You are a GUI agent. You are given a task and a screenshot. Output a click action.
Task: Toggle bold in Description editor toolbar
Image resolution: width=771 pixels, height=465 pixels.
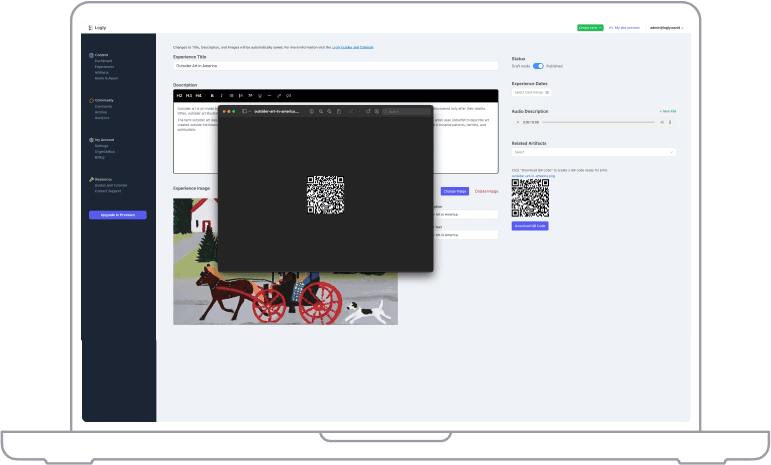point(212,95)
